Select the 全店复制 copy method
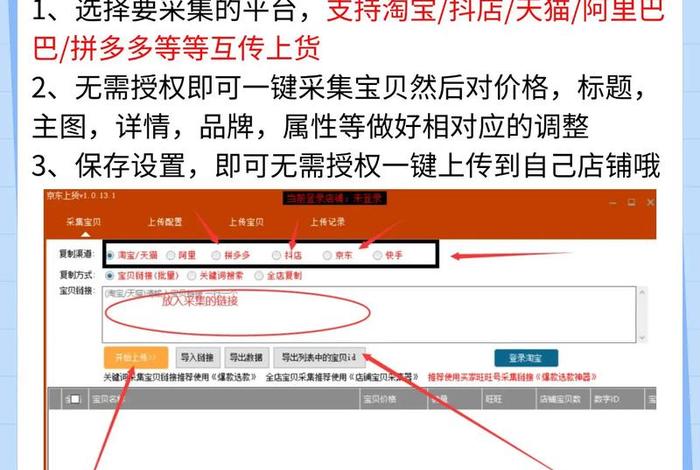This screenshot has width=700, height=470. [x=258, y=276]
